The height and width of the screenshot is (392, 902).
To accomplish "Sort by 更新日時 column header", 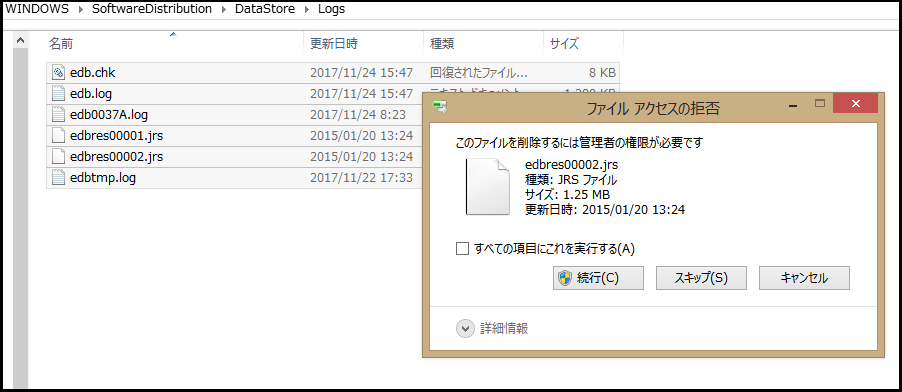I will point(334,44).
